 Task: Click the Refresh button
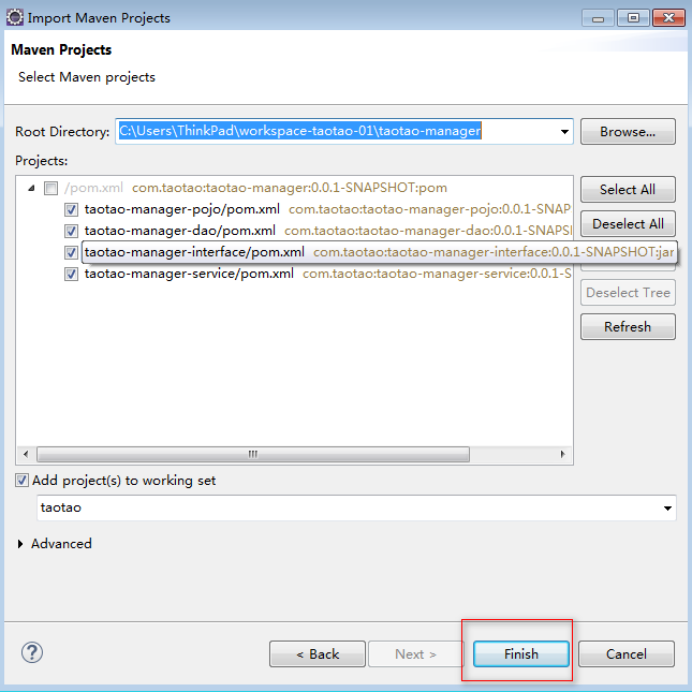(x=628, y=327)
